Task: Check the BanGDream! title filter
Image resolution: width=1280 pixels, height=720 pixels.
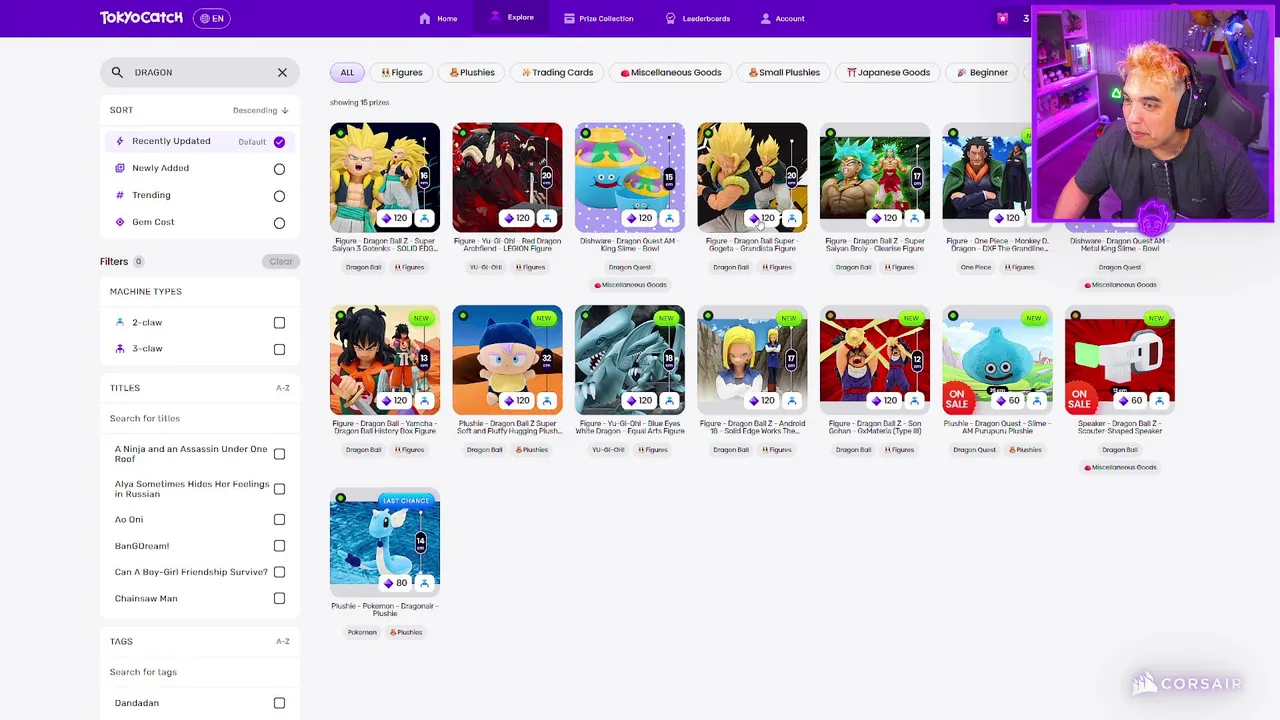Action: (279, 546)
